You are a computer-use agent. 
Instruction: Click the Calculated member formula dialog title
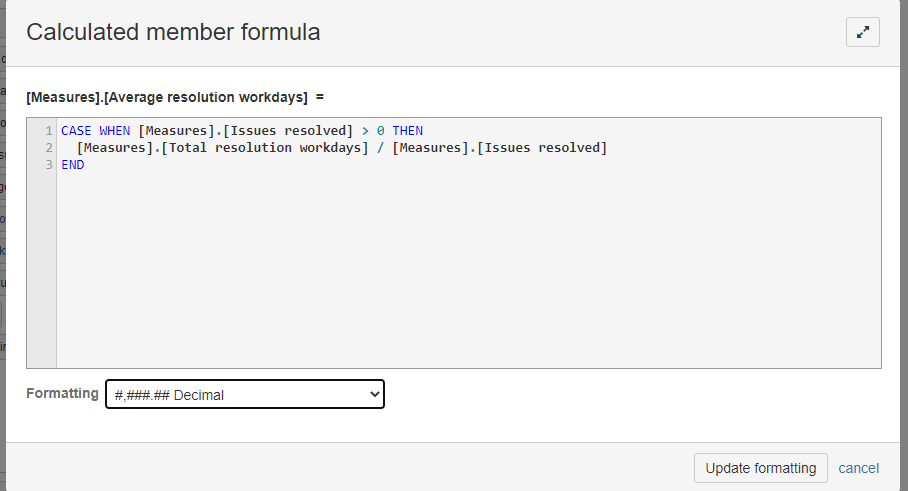point(173,32)
